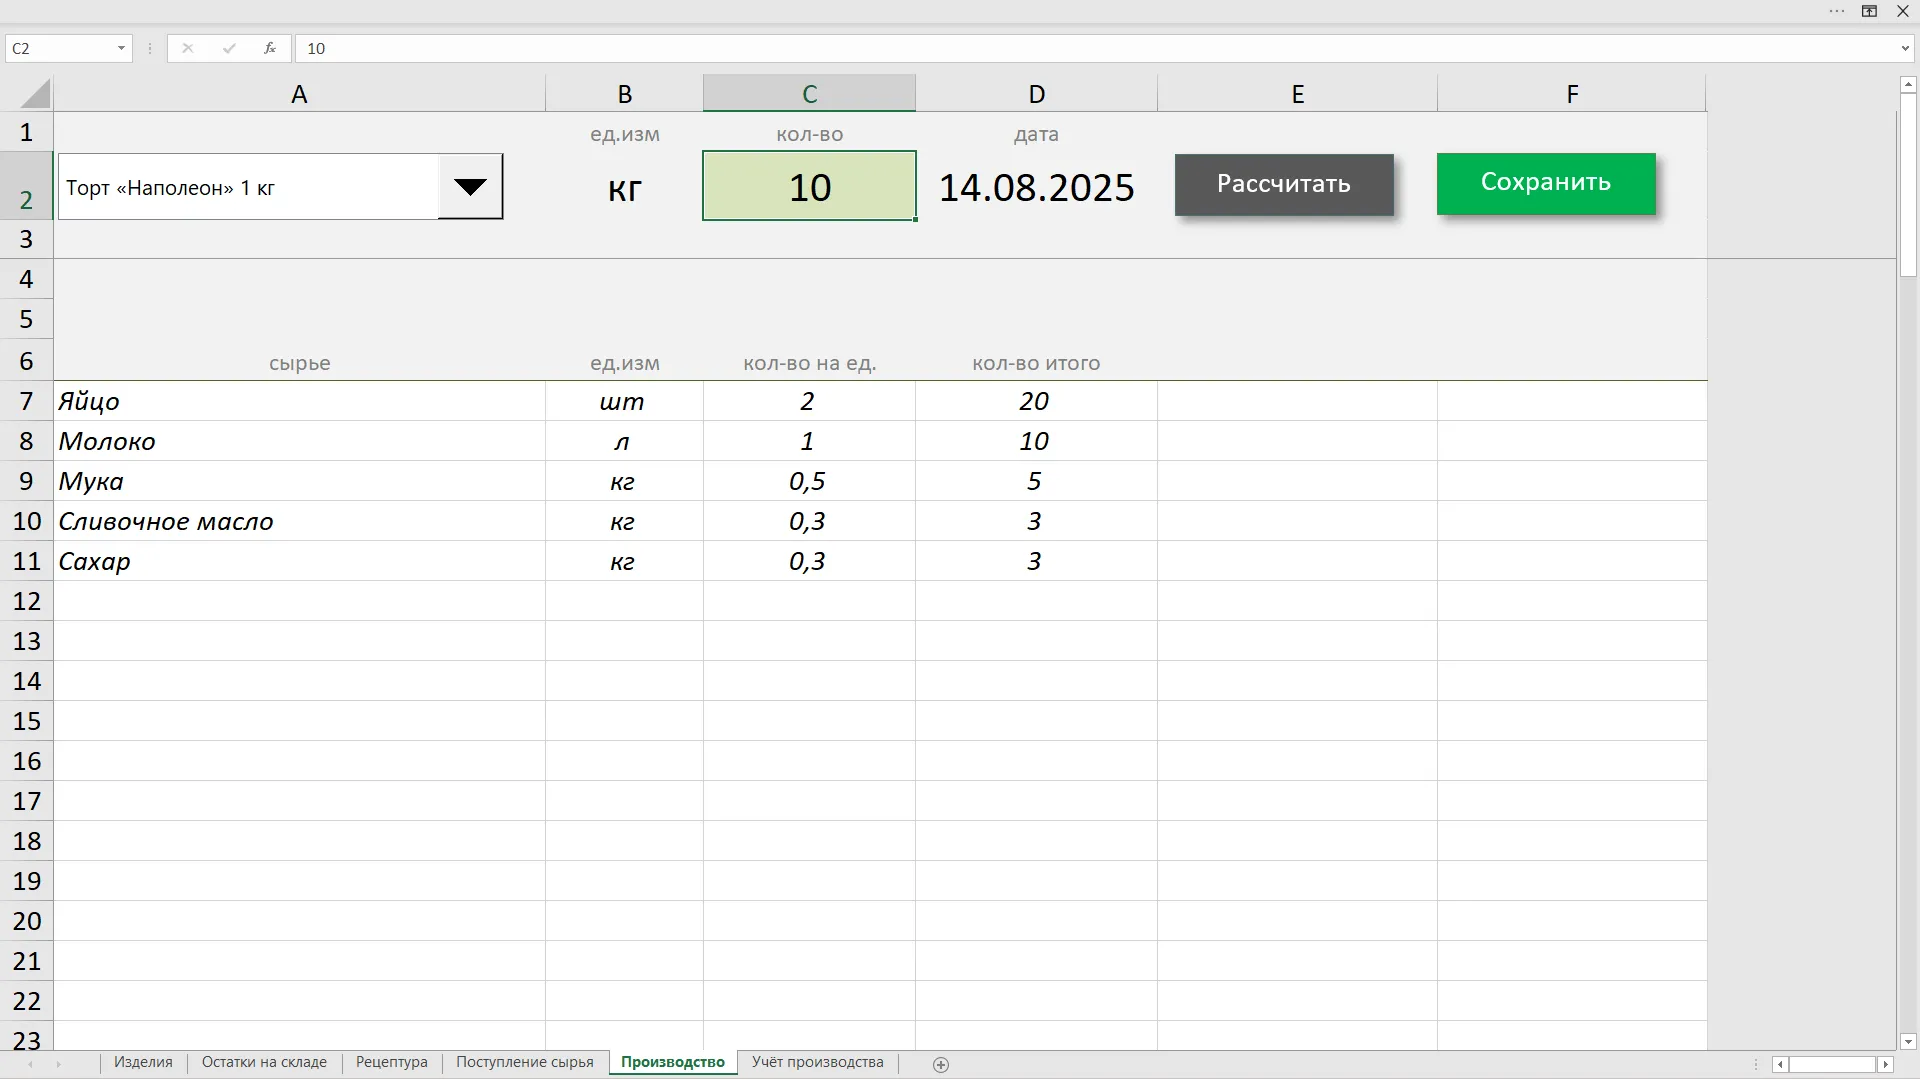Switch to the Изделия sheet tab
Viewport: 1920px width, 1080px height.
pyautogui.click(x=143, y=1063)
